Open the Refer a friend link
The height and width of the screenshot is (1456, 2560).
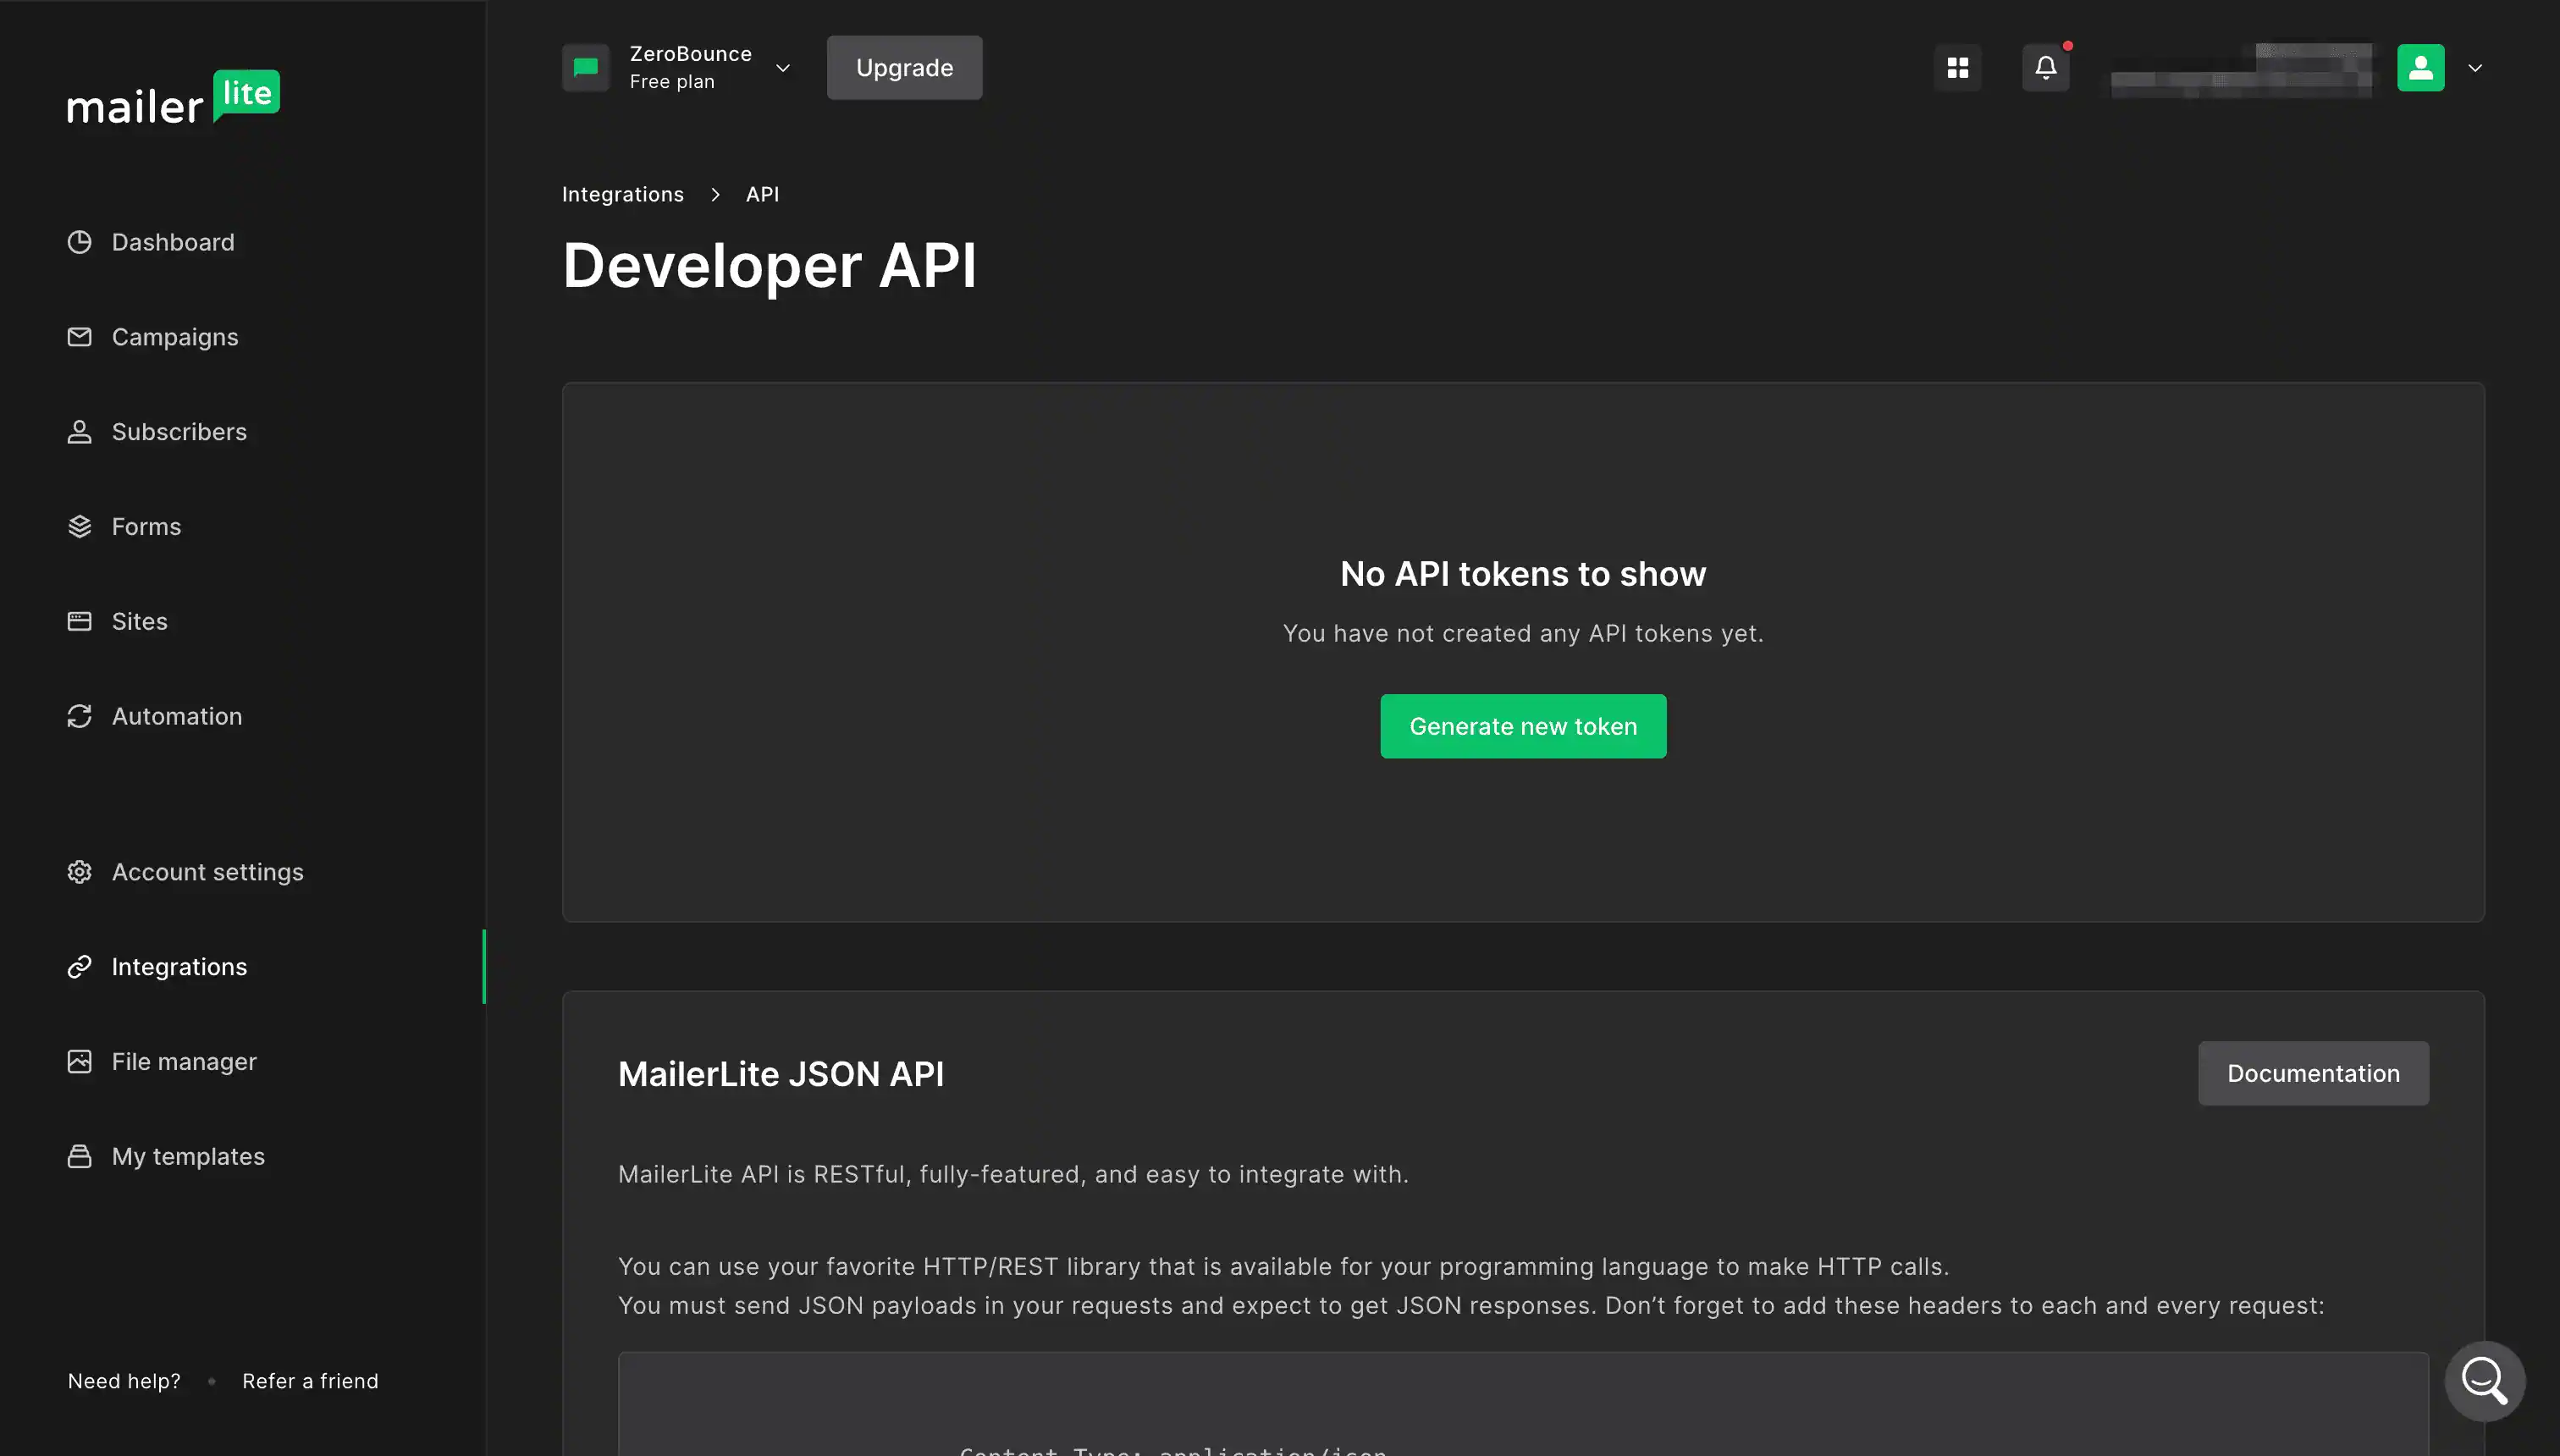click(311, 1381)
